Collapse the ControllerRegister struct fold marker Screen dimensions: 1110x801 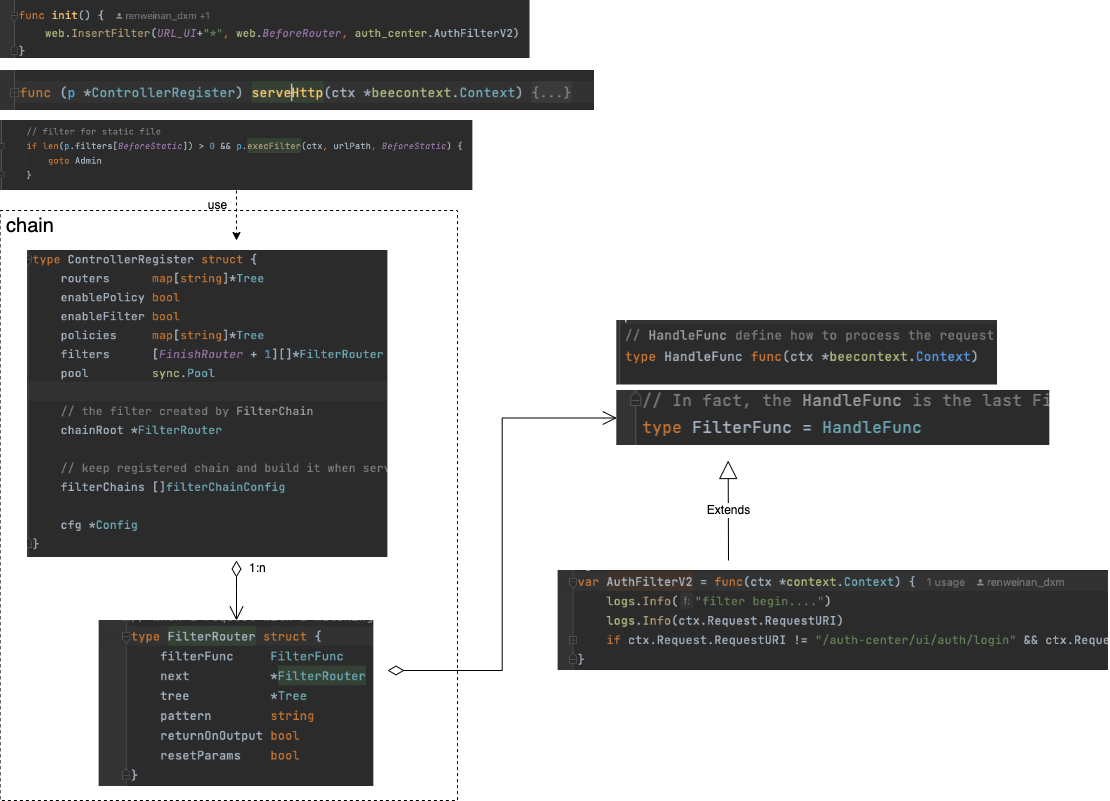[30, 260]
